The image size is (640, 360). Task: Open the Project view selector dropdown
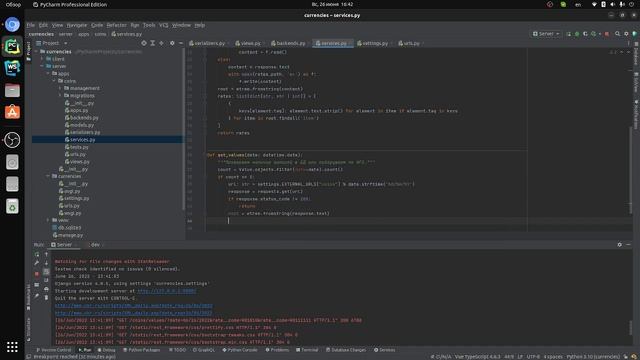pos(52,43)
